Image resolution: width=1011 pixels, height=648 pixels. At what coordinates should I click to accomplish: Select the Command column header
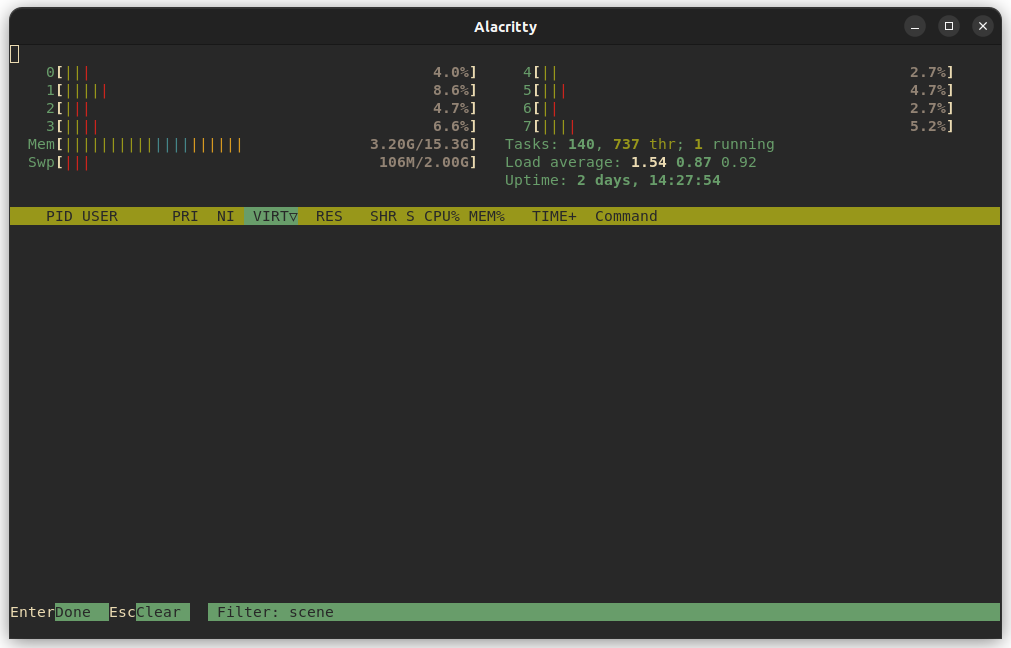click(x=626, y=216)
